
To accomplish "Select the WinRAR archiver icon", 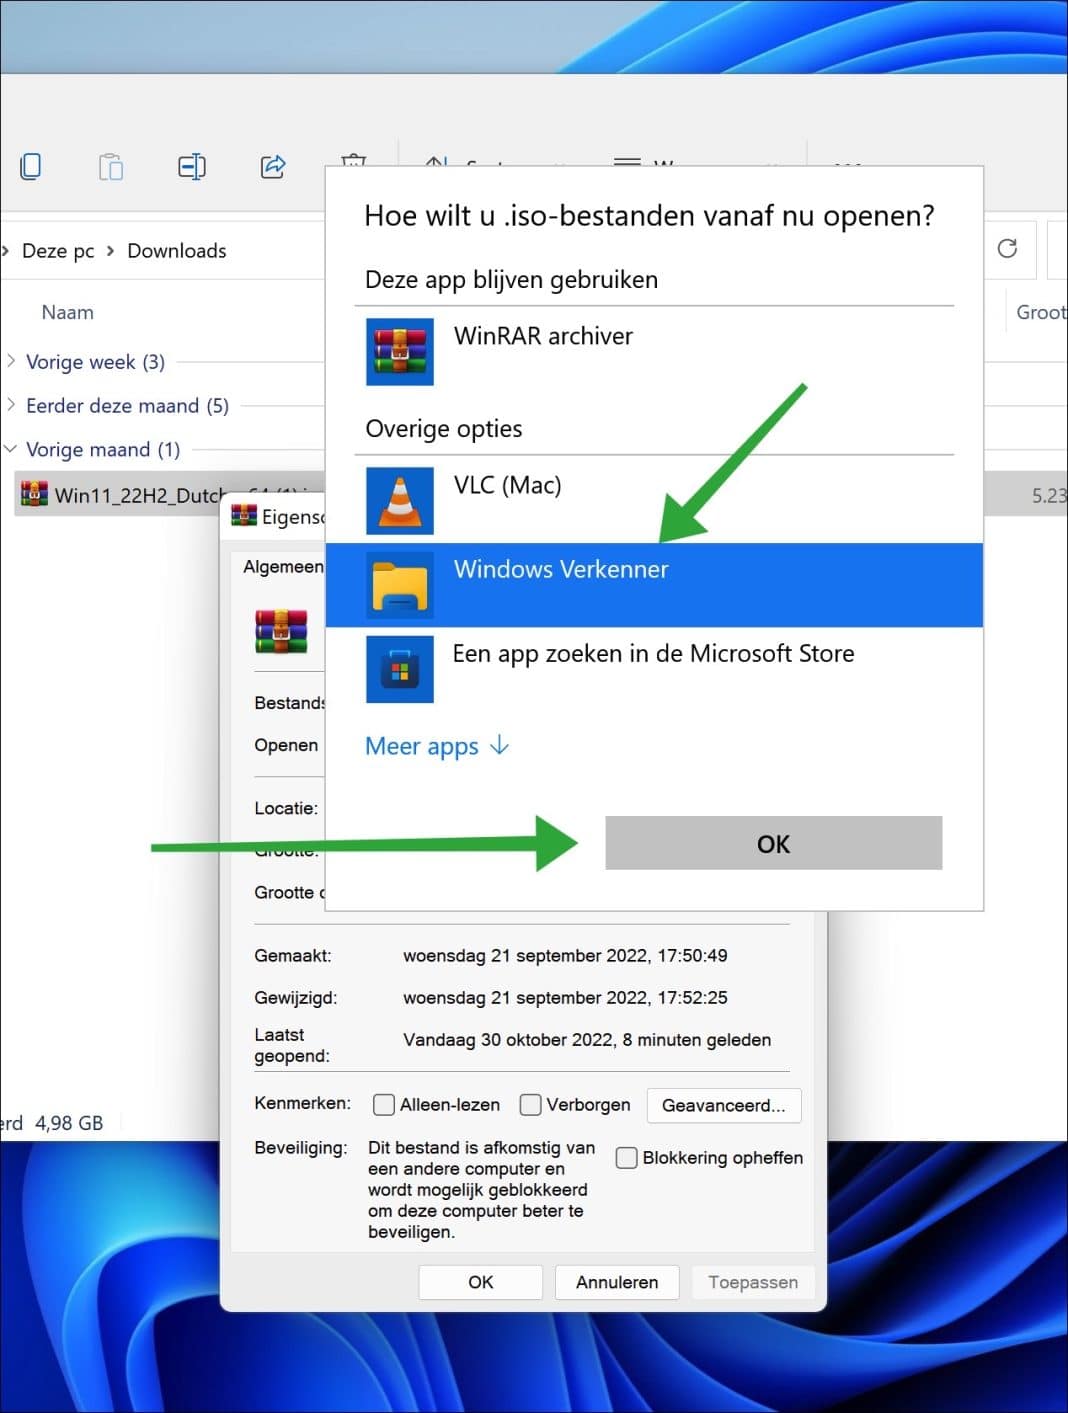I will (x=399, y=352).
